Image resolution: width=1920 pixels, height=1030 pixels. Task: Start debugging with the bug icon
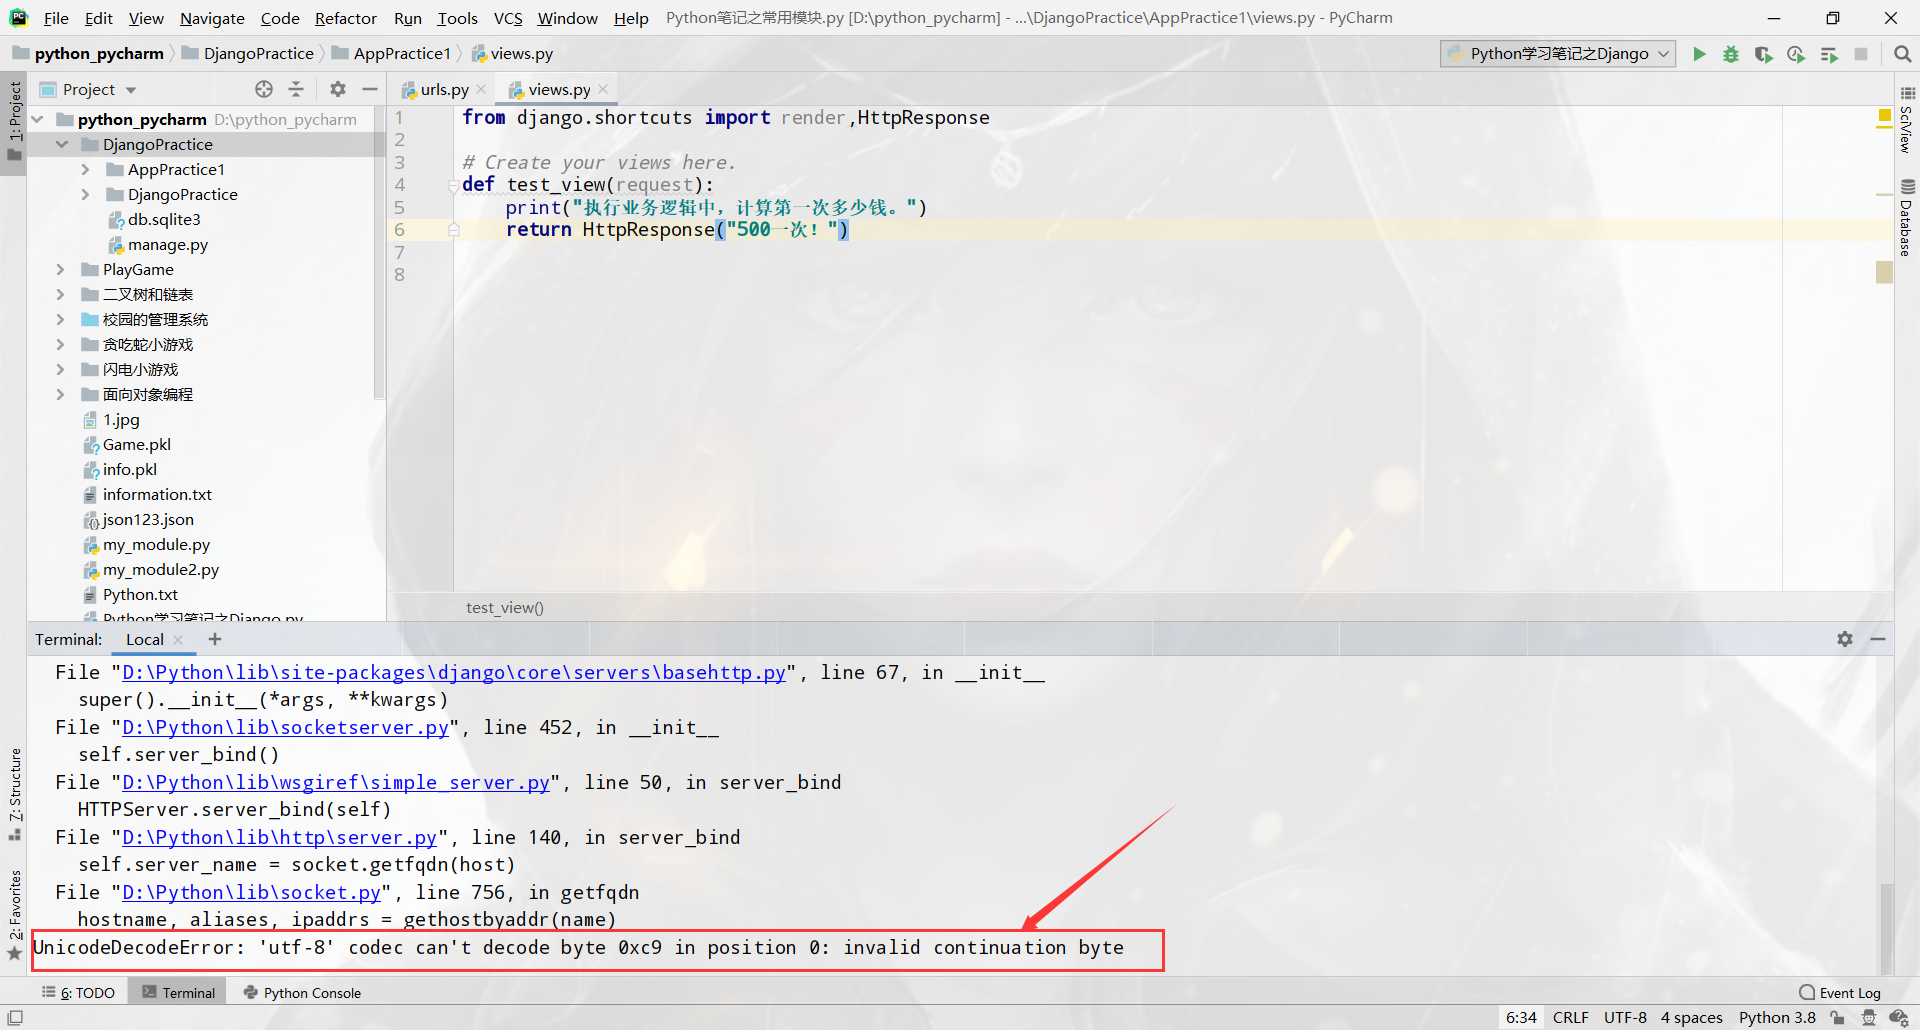coord(1731,53)
